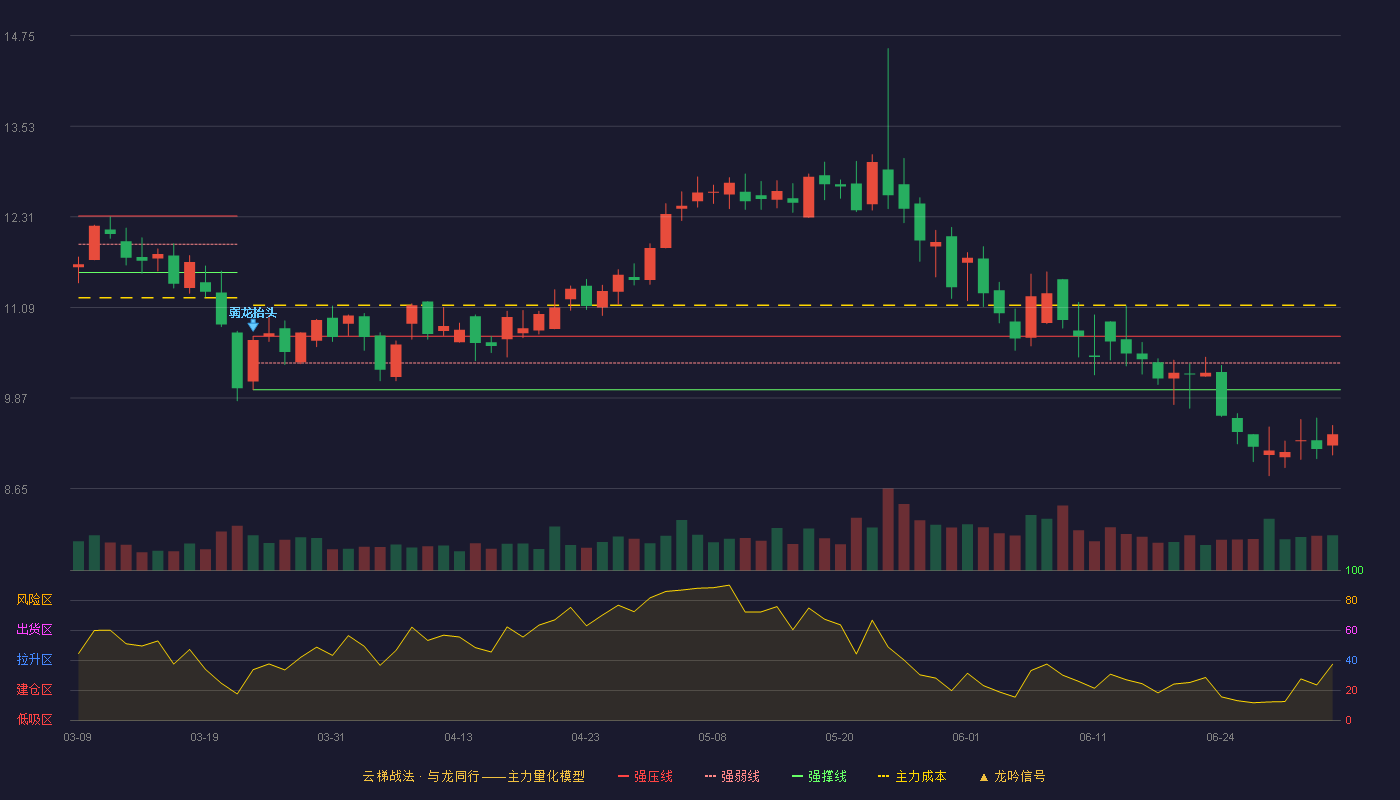The width and height of the screenshot is (1400, 800).
Task: Click the green 100 indicator axis value
Action: coord(1354,571)
